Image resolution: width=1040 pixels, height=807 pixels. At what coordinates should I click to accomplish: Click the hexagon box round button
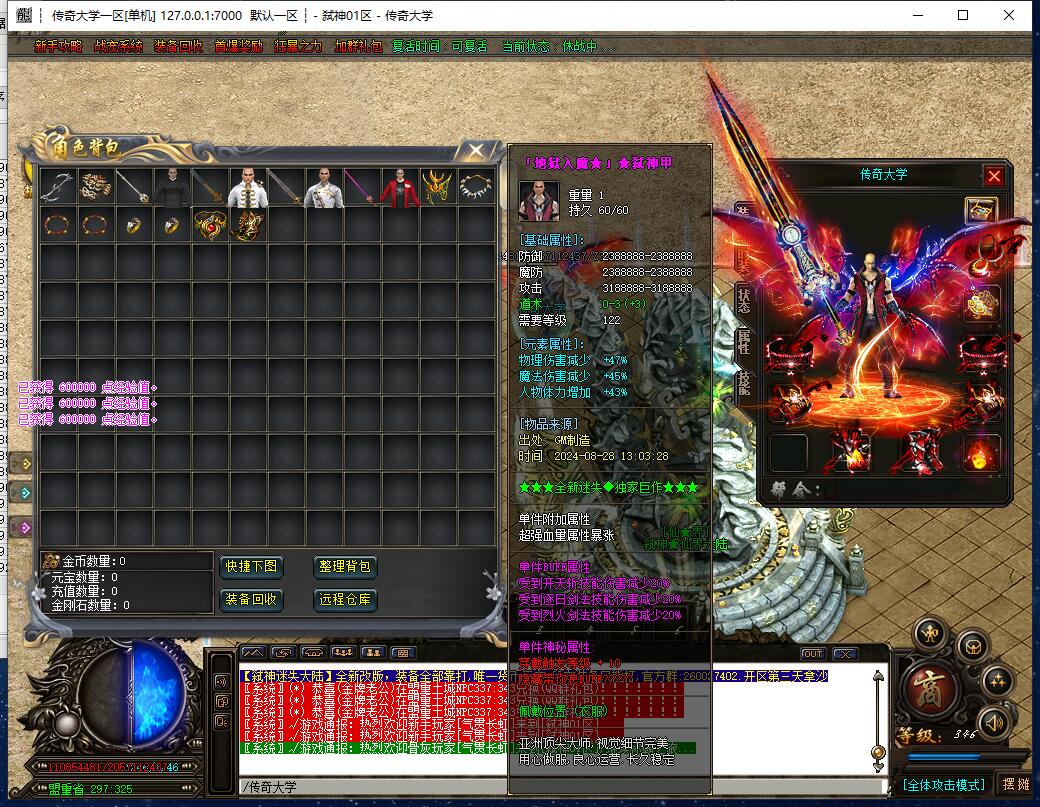pyautogui.click(x=973, y=646)
